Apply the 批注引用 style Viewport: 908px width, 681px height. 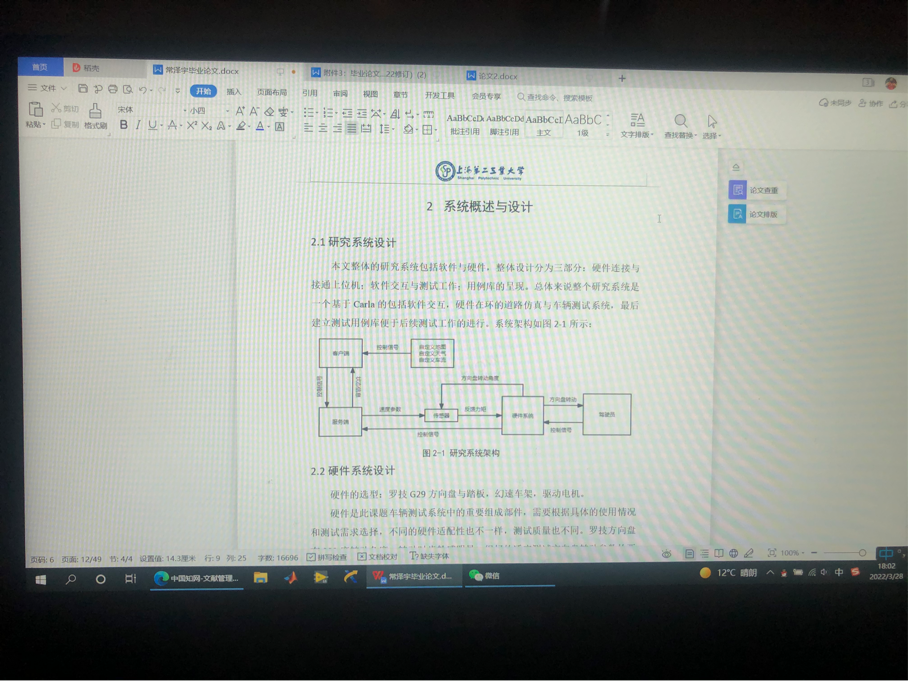pos(465,125)
